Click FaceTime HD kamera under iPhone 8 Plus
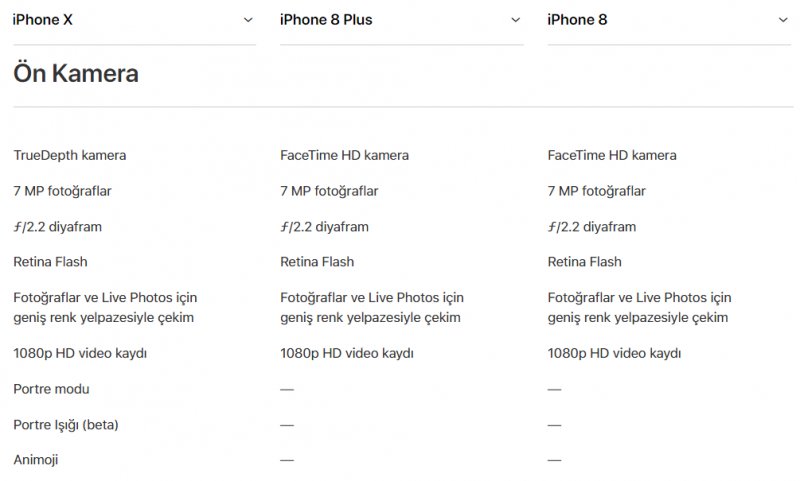The image size is (800, 481). point(344,155)
